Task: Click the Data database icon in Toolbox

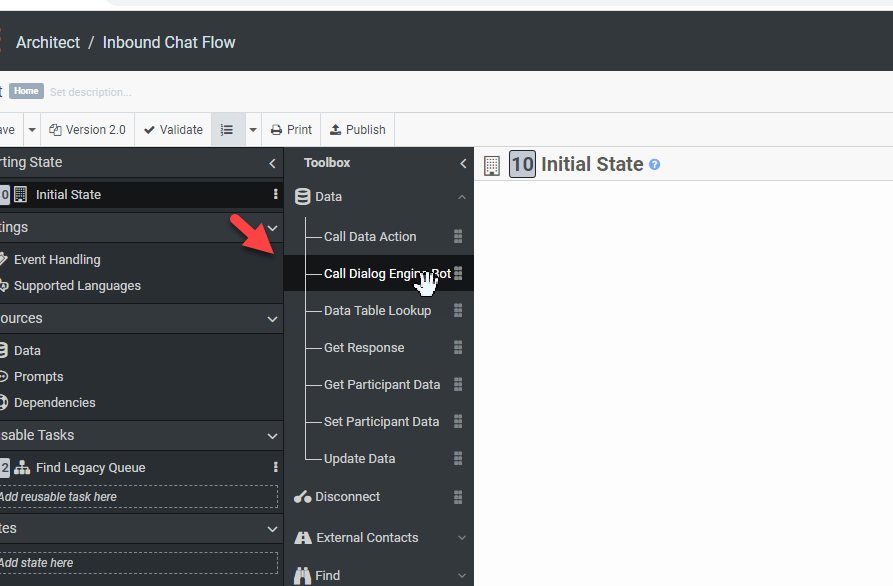Action: tap(302, 197)
